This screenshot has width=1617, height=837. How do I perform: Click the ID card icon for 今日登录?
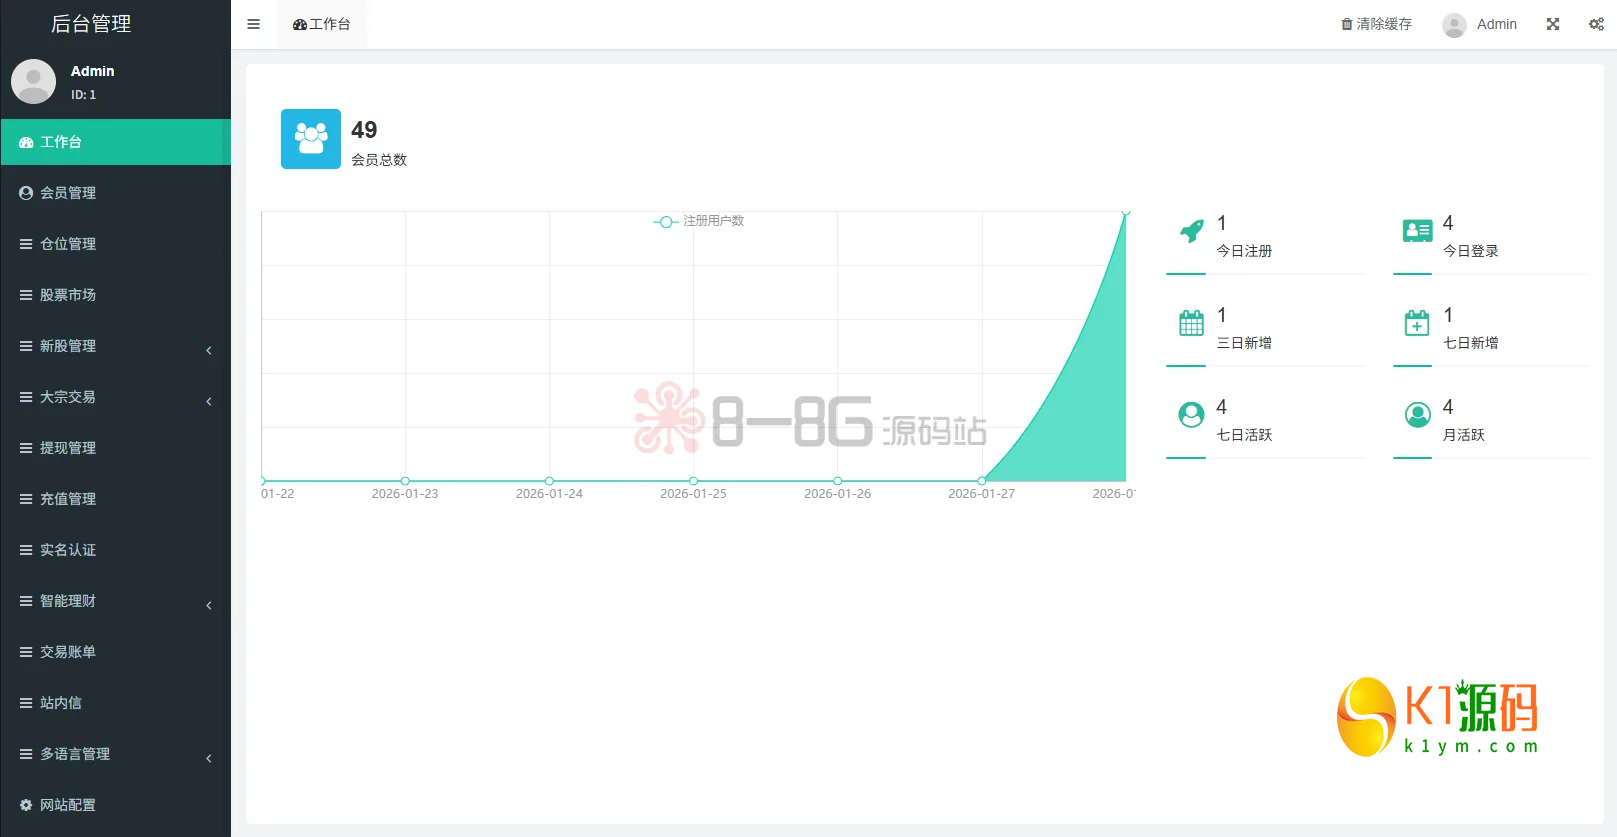[x=1417, y=231]
